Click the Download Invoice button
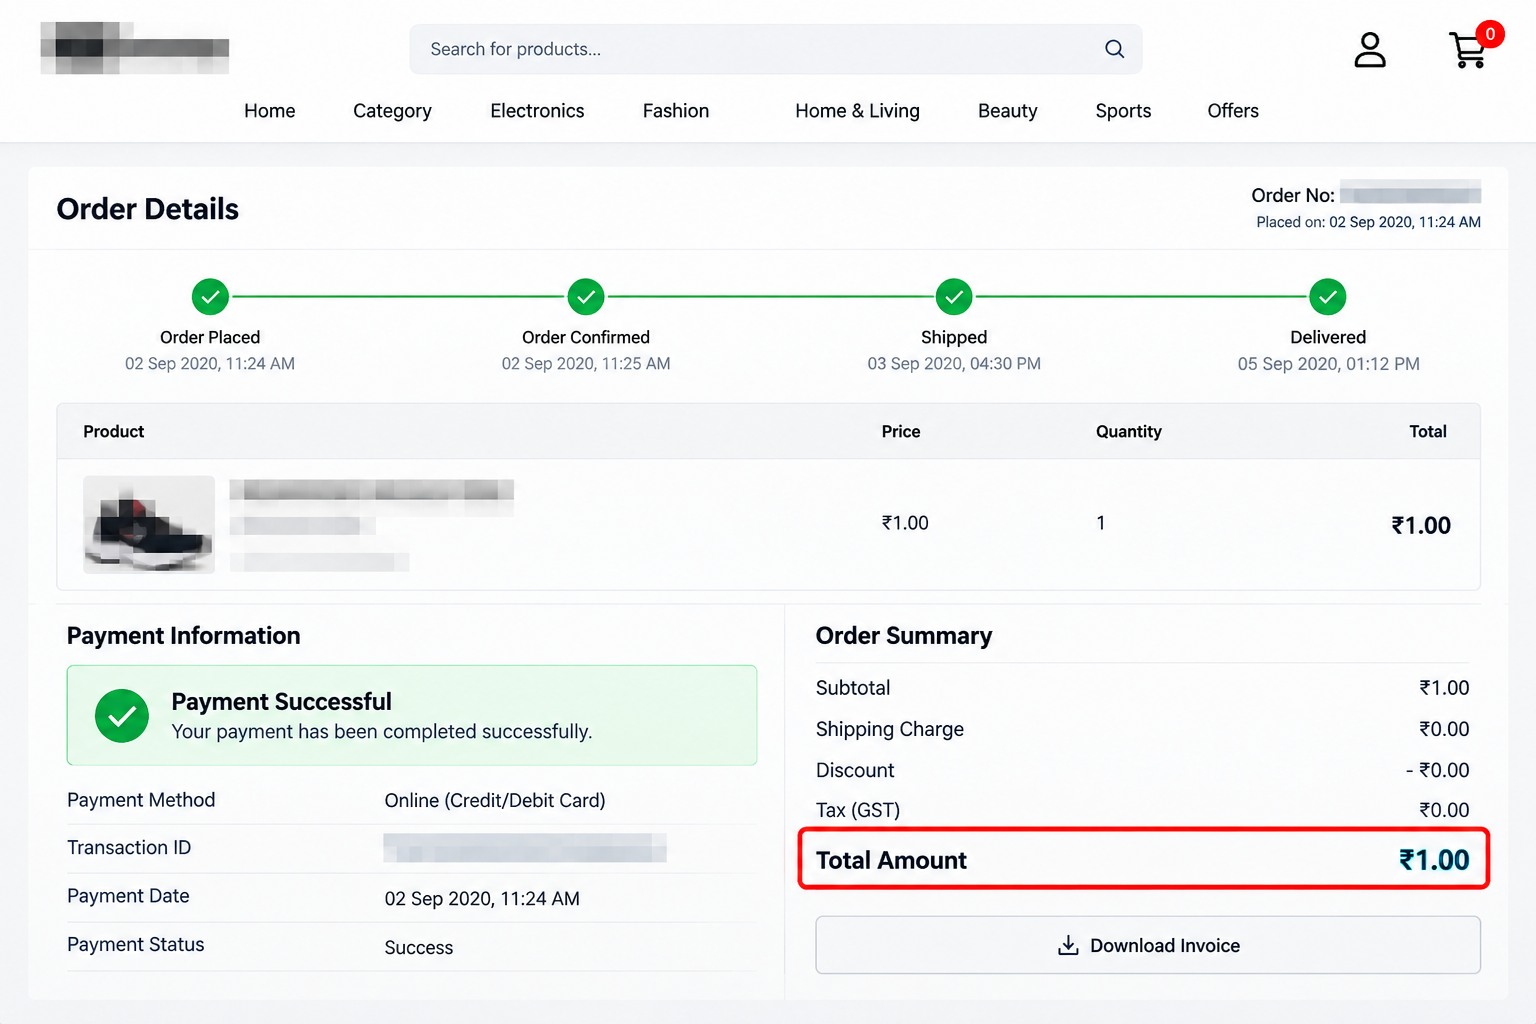The height and width of the screenshot is (1024, 1536). tap(1148, 945)
